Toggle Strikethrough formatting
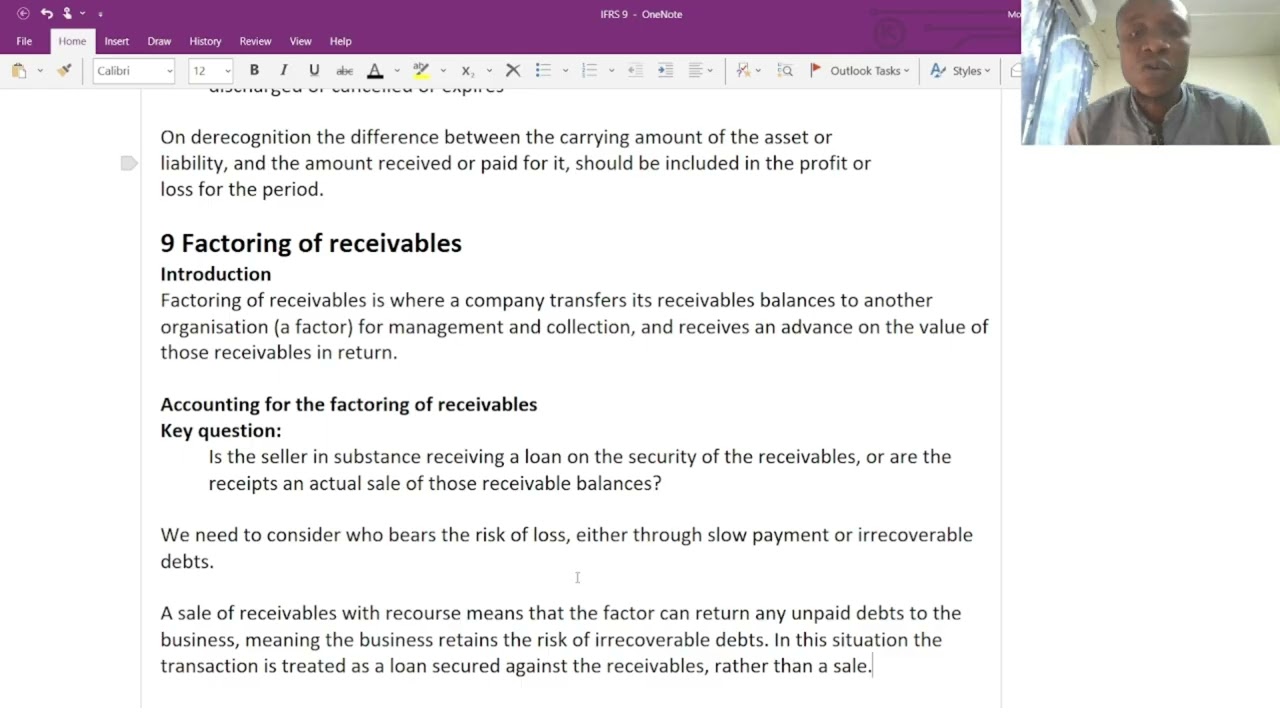The width and height of the screenshot is (1280, 720). [345, 71]
